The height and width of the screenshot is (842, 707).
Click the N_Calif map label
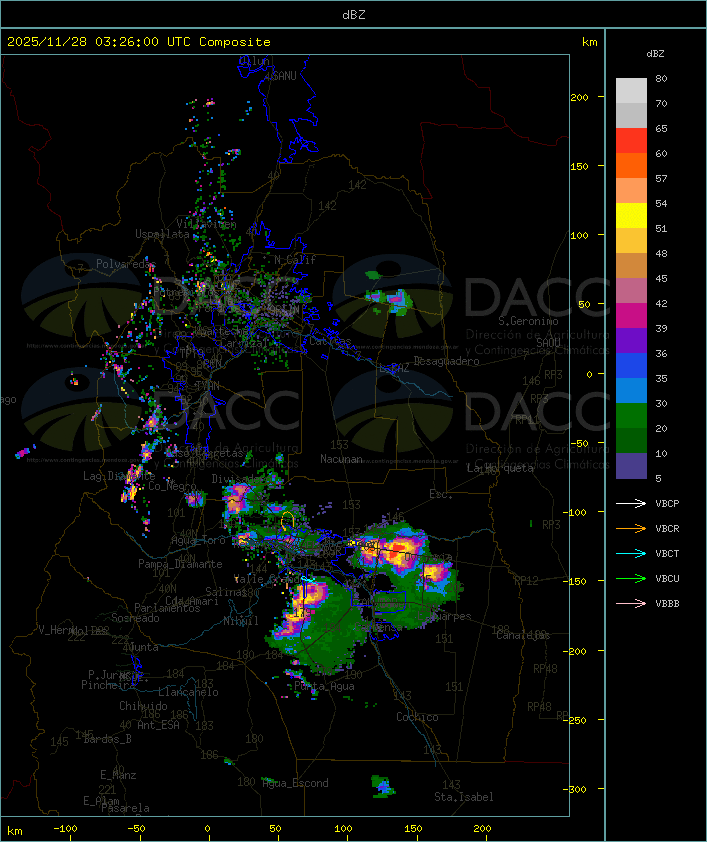click(295, 260)
